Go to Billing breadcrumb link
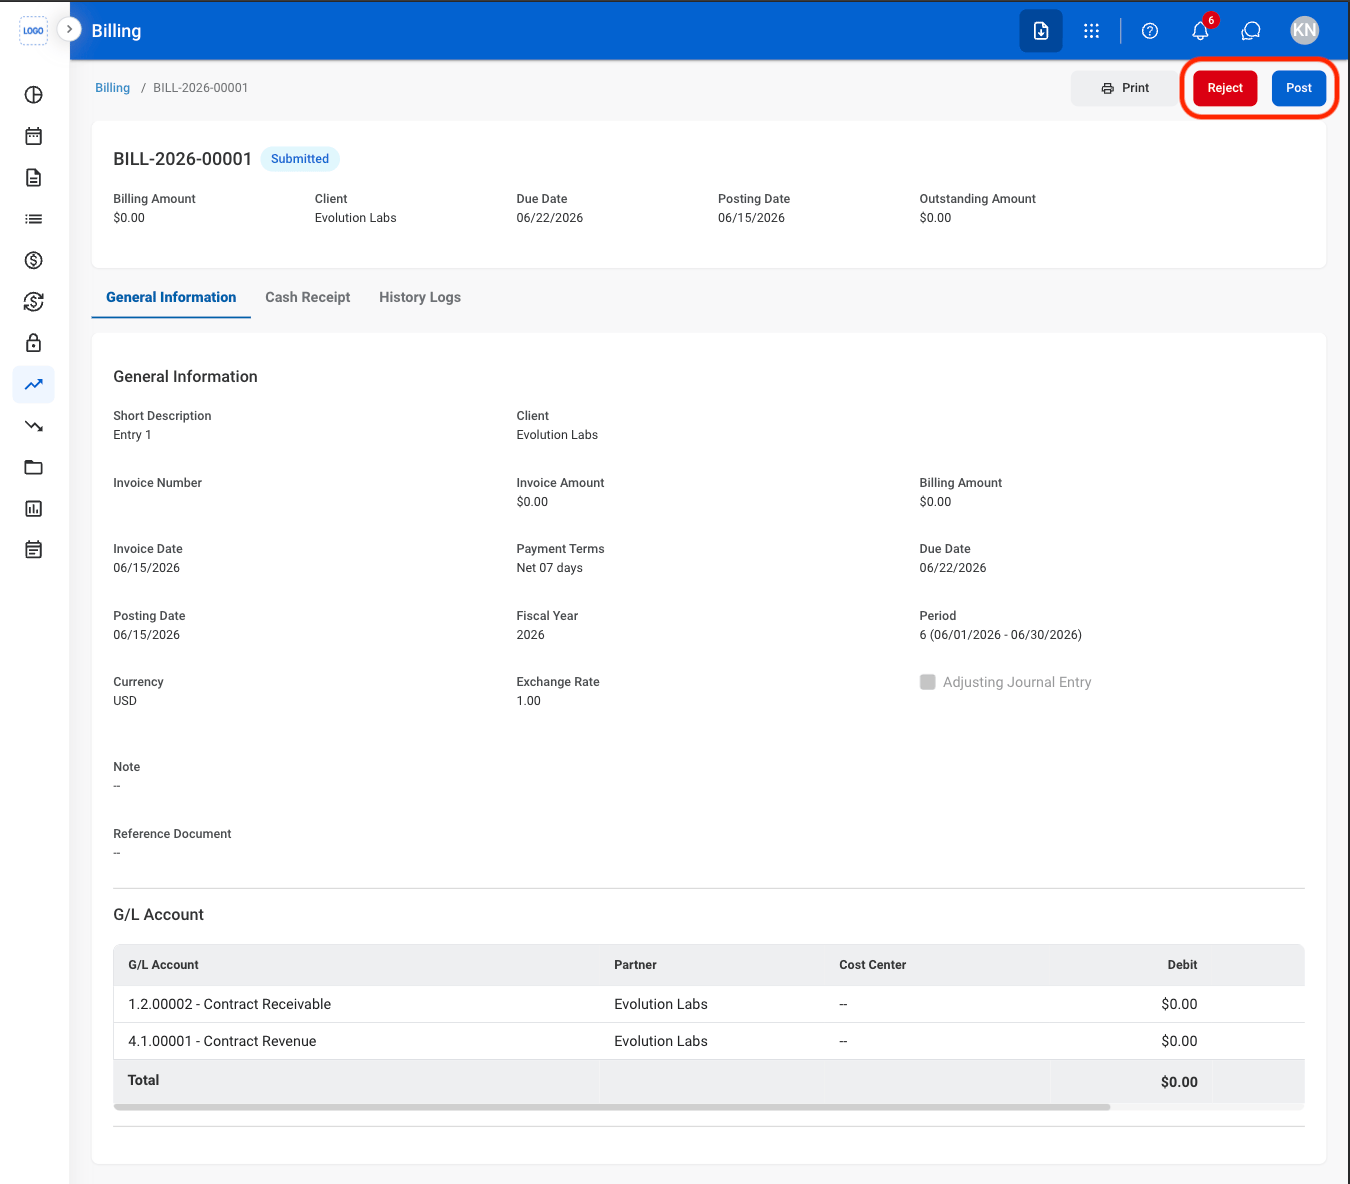The image size is (1350, 1184). pyautogui.click(x=112, y=88)
